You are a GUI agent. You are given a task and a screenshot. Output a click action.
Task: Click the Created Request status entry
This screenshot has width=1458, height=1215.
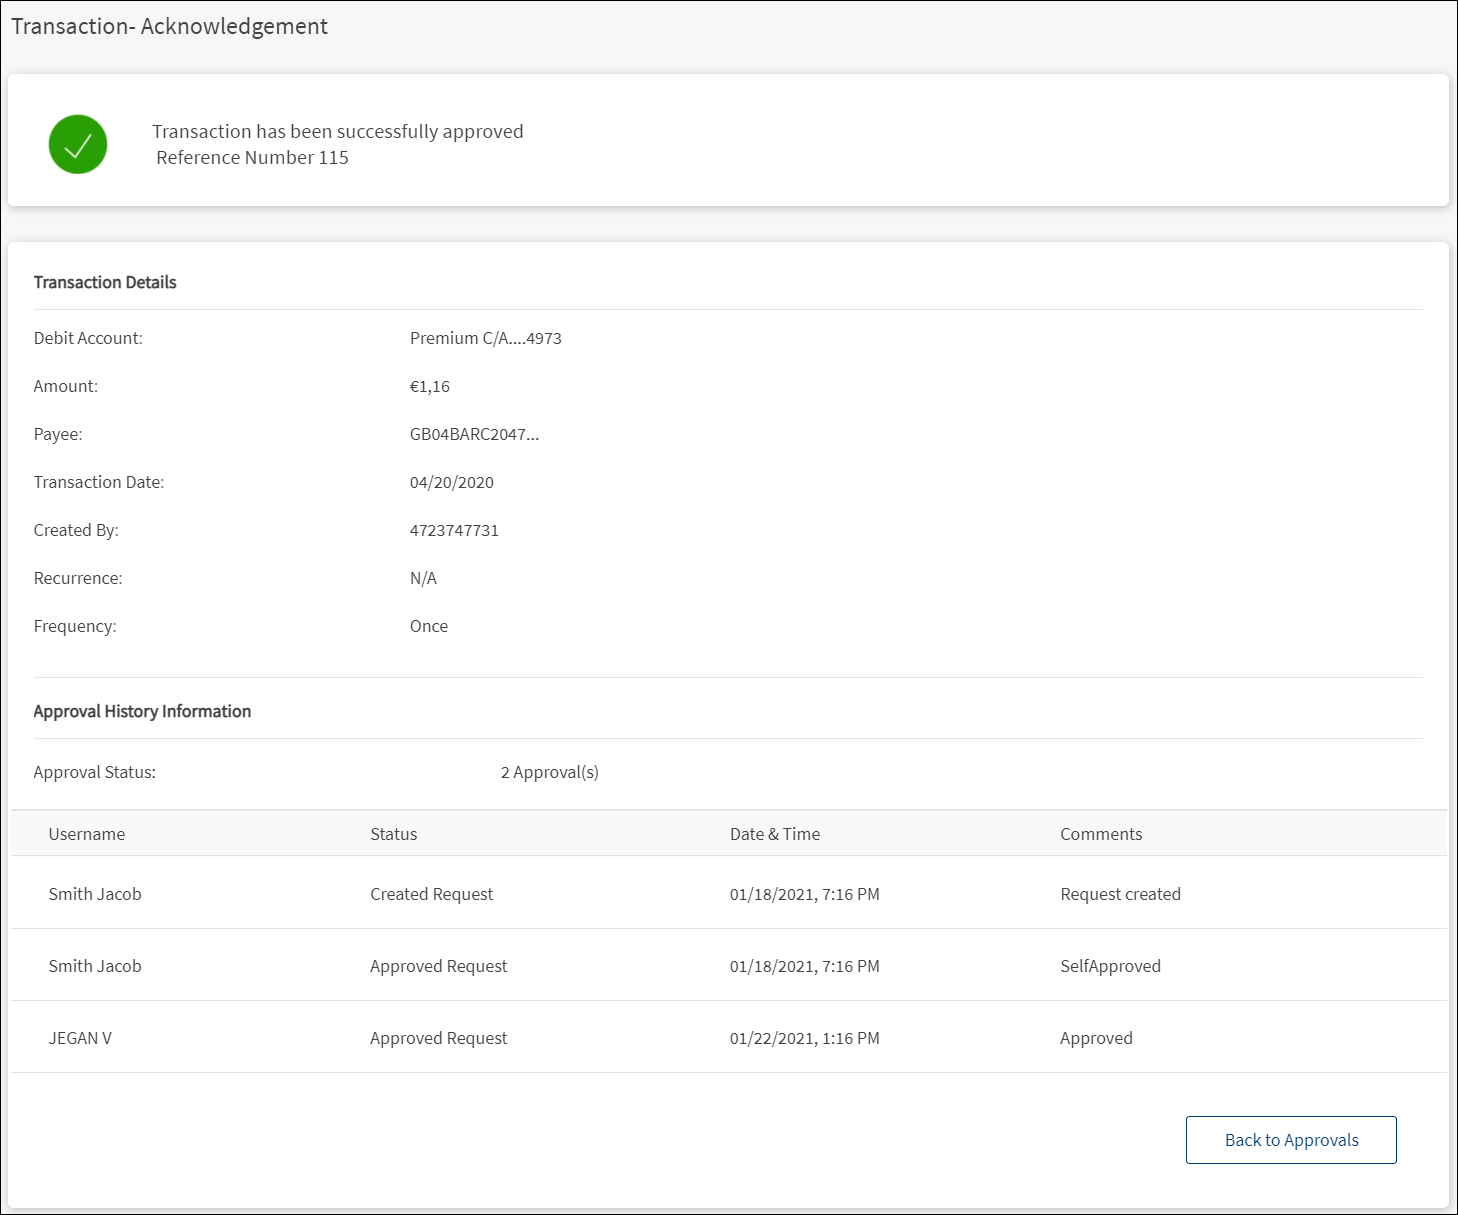pyautogui.click(x=432, y=894)
